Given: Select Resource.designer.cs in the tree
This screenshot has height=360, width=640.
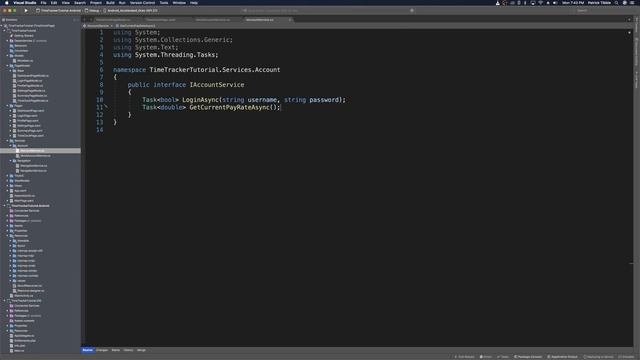Looking at the screenshot, I should click(x=31, y=291).
